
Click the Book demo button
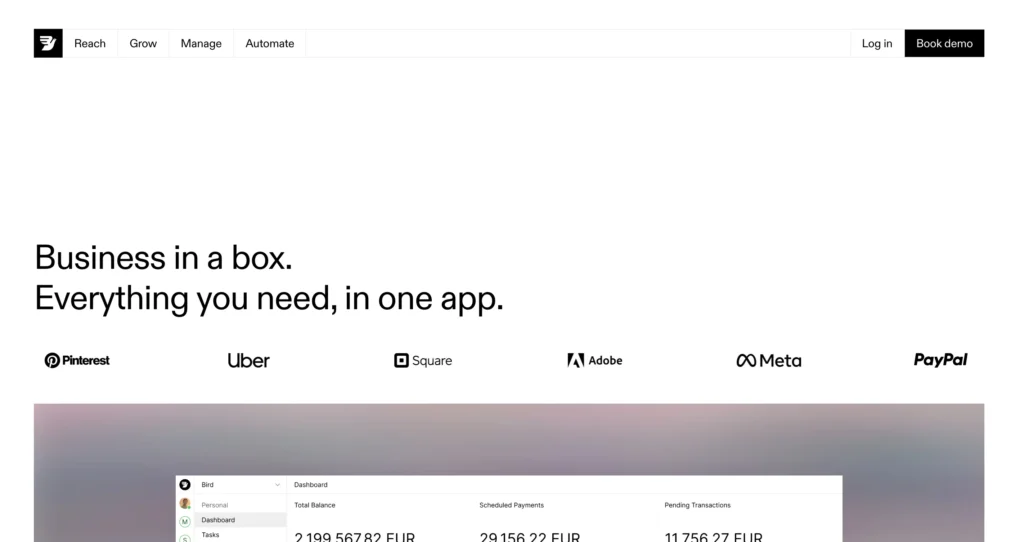(x=944, y=43)
